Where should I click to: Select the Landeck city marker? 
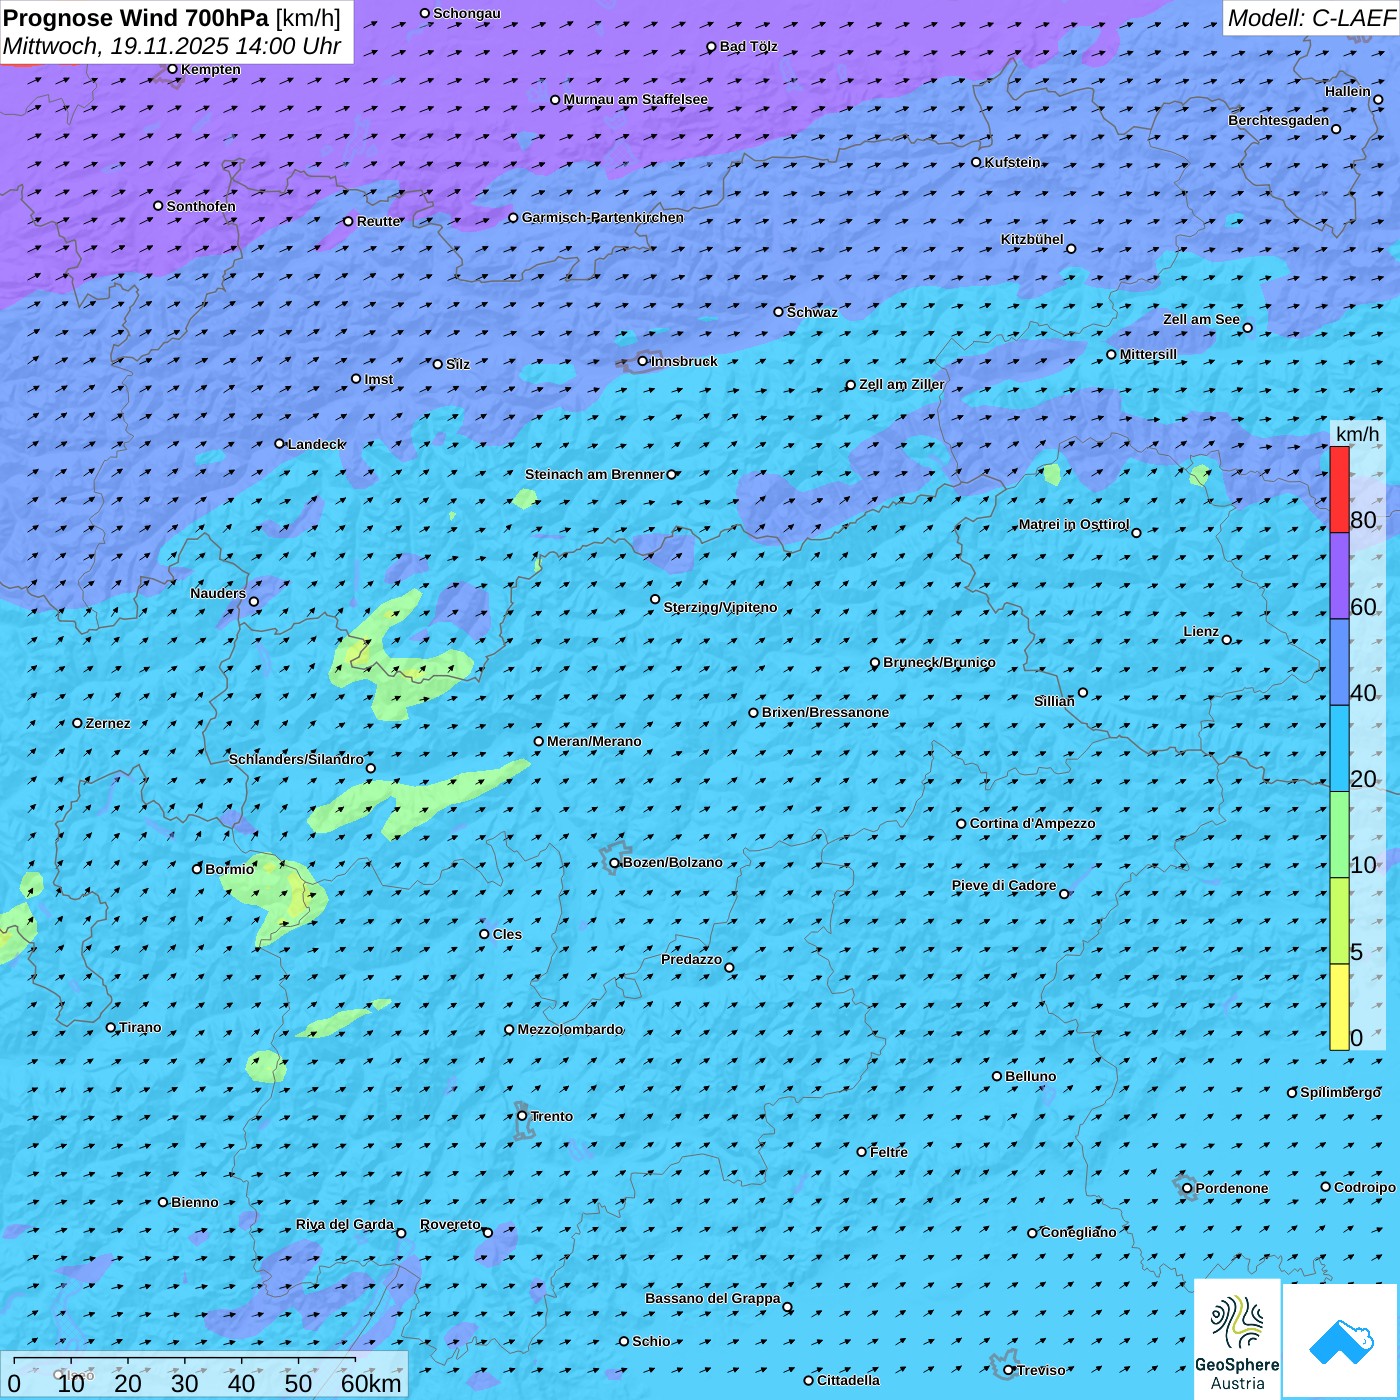tap(280, 444)
